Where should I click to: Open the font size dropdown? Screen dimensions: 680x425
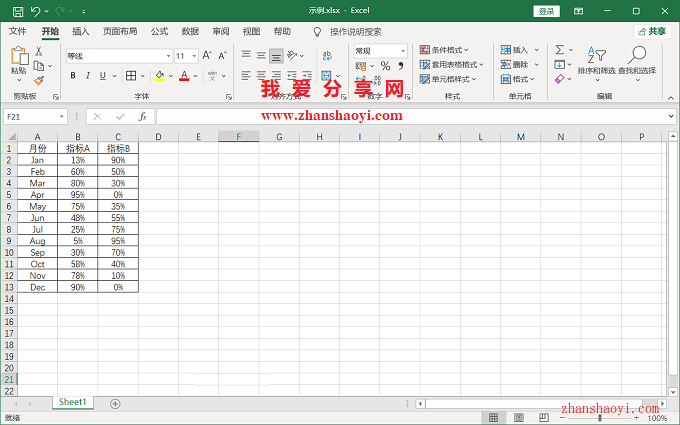click(x=194, y=56)
